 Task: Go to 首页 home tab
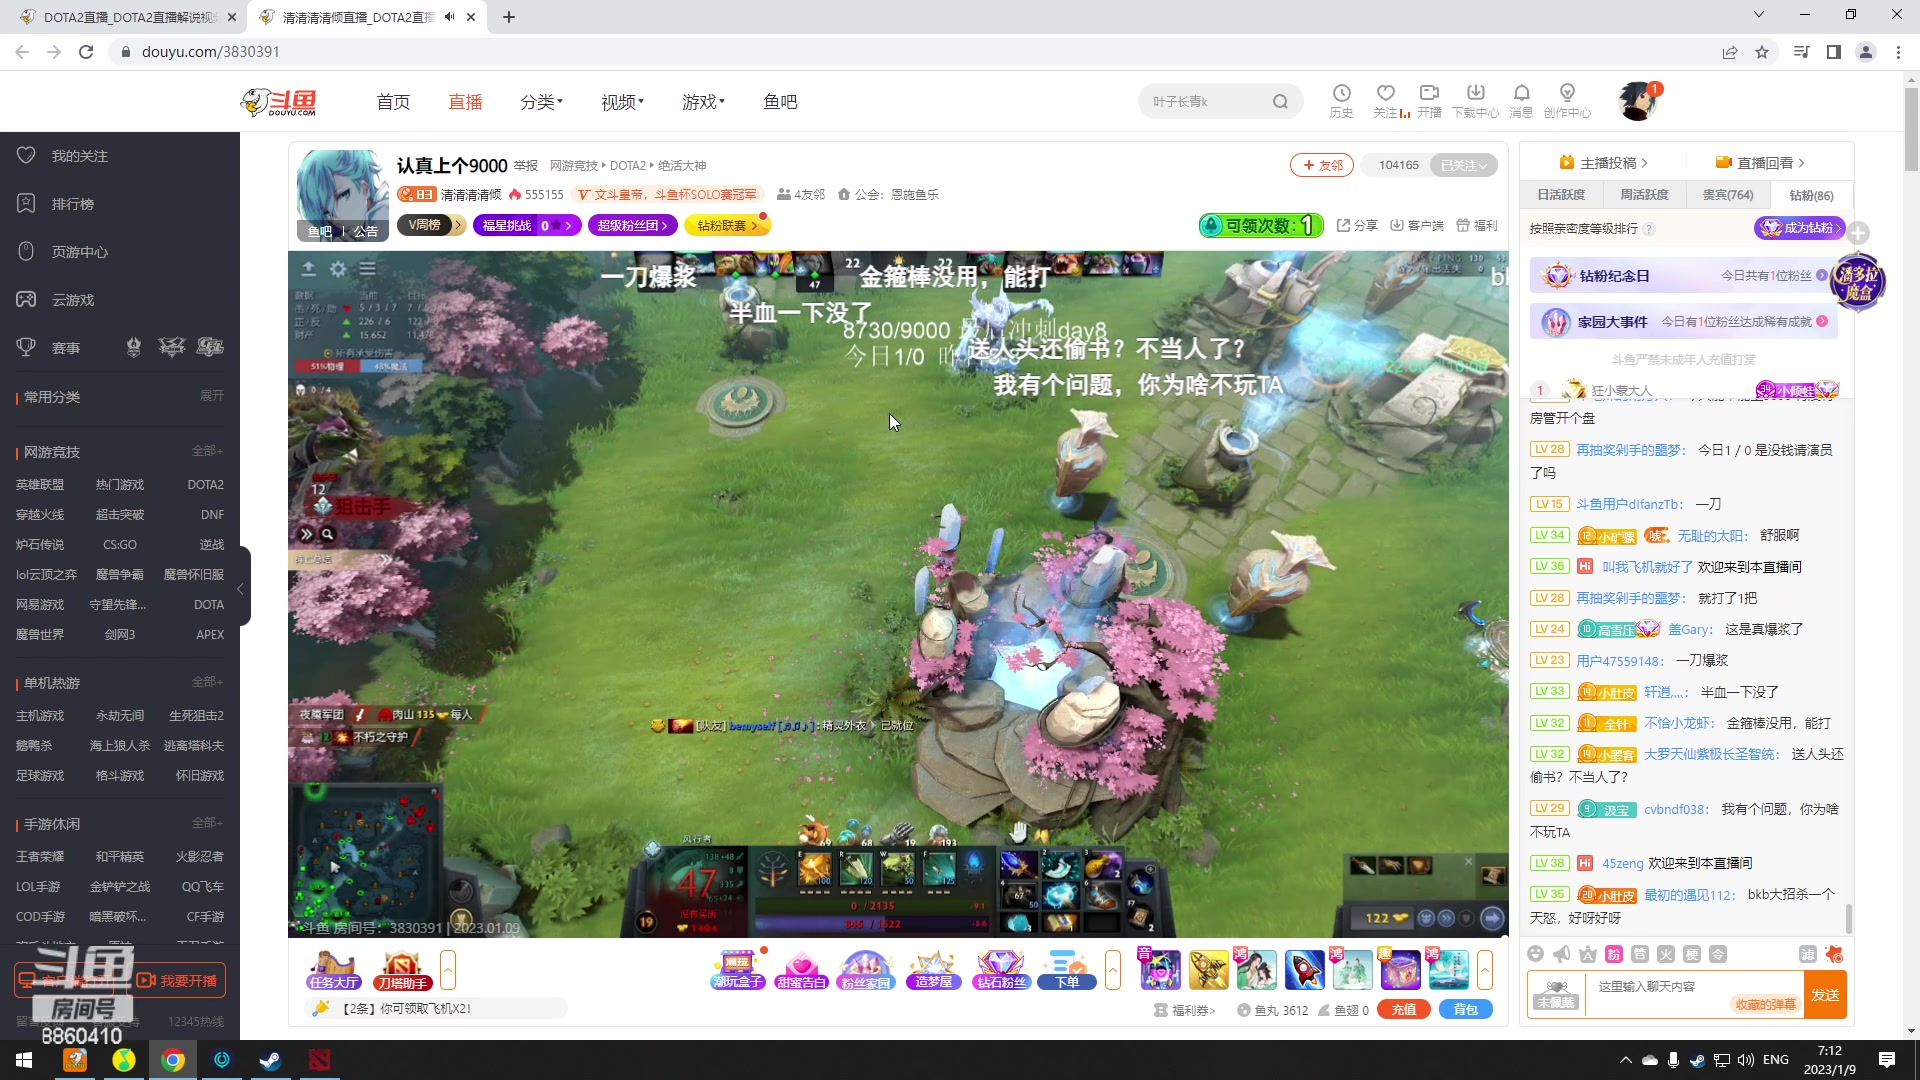click(x=393, y=102)
